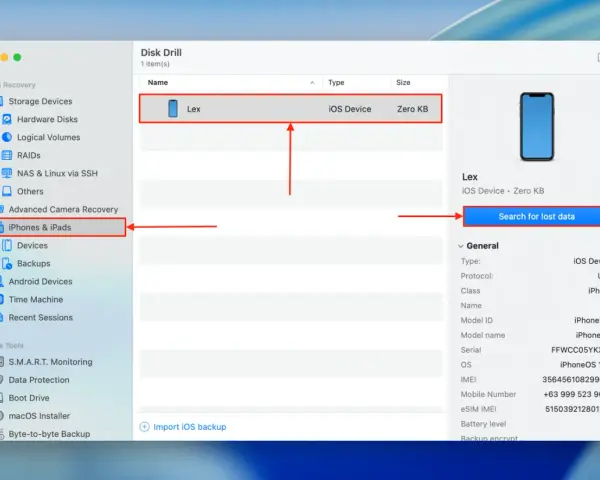Screen dimensions: 600x480
Task: Click the NAS & Linux via SSH icon
Action: [x=7, y=173]
